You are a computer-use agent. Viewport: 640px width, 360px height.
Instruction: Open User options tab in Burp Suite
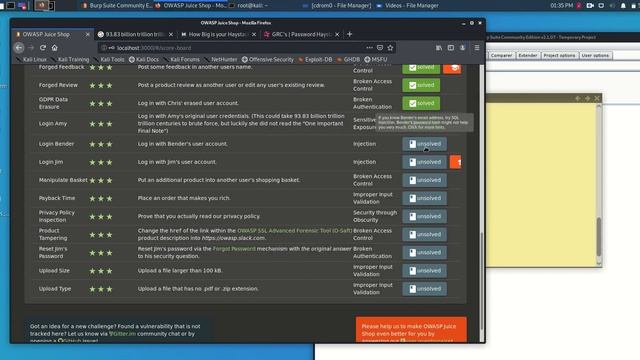(x=596, y=56)
